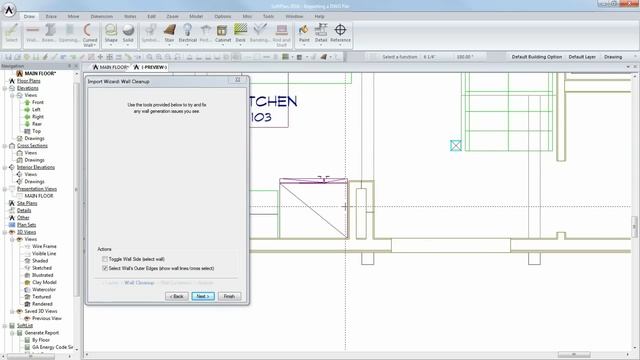Screen dimensions: 640x360
Task: Collapse the 3D Views node
Action: (x=5, y=232)
